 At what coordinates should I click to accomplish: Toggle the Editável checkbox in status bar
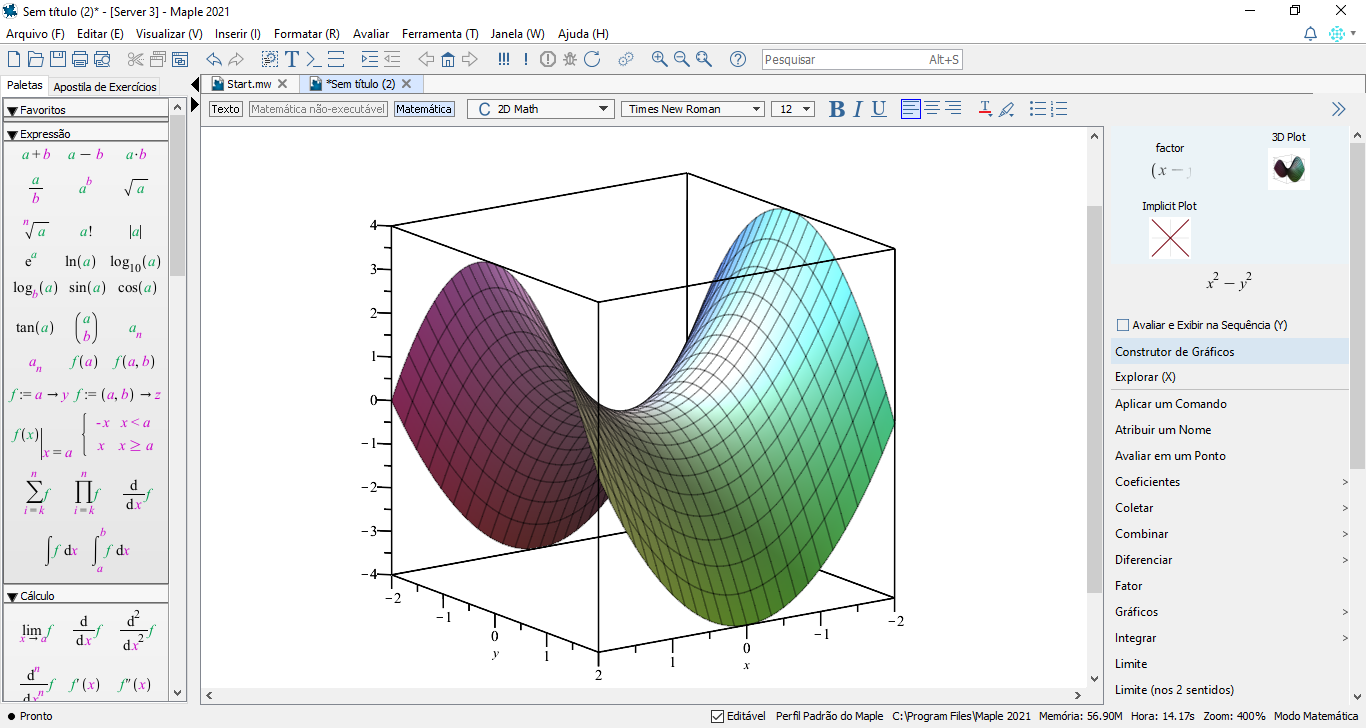coord(717,716)
